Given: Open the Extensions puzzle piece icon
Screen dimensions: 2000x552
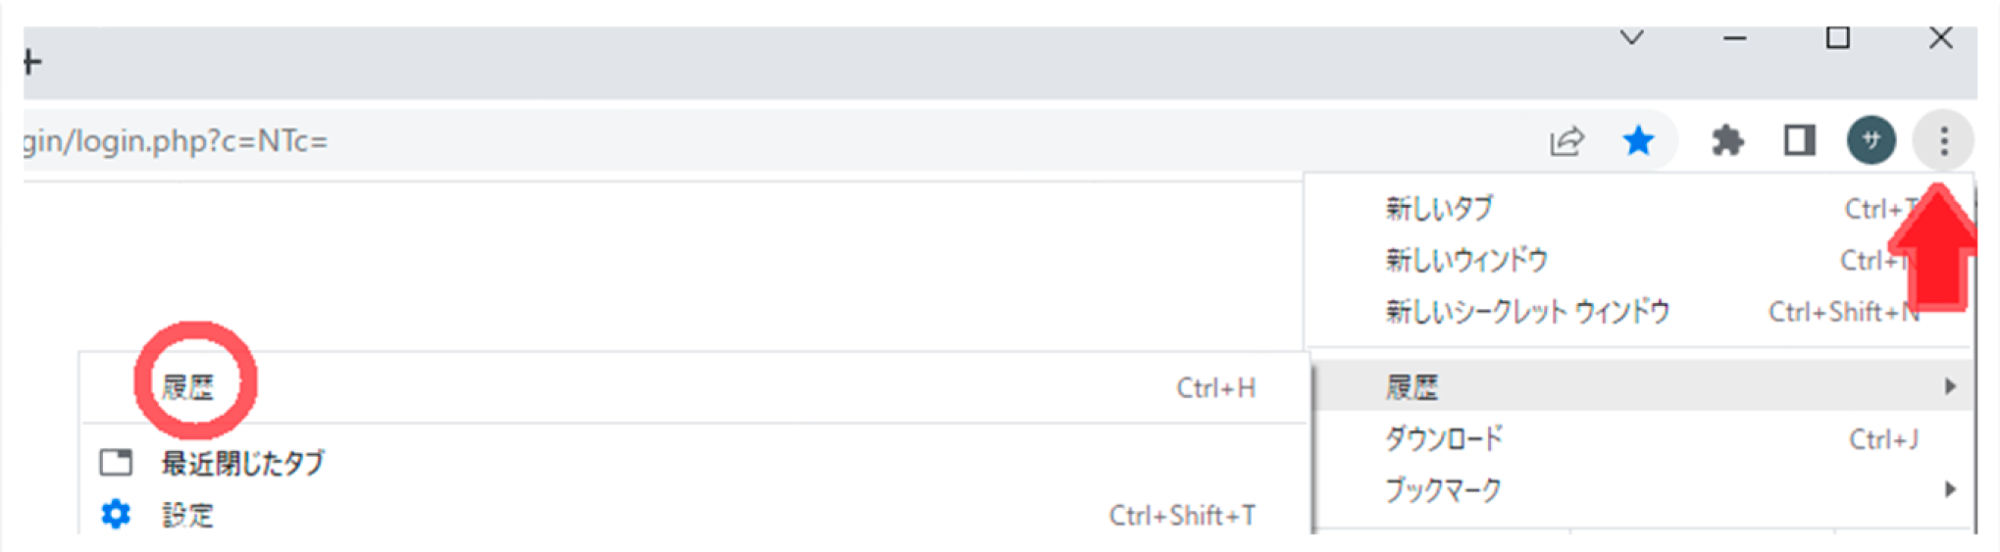Looking at the screenshot, I should click(x=1727, y=141).
